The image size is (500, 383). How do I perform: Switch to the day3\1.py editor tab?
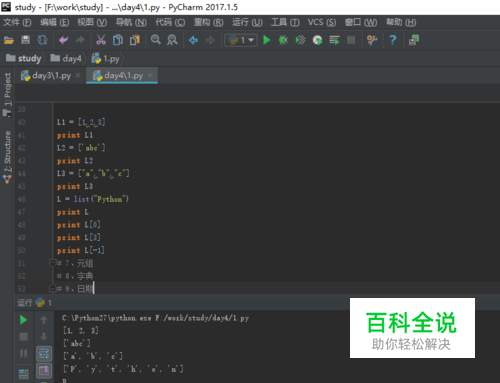coord(51,76)
